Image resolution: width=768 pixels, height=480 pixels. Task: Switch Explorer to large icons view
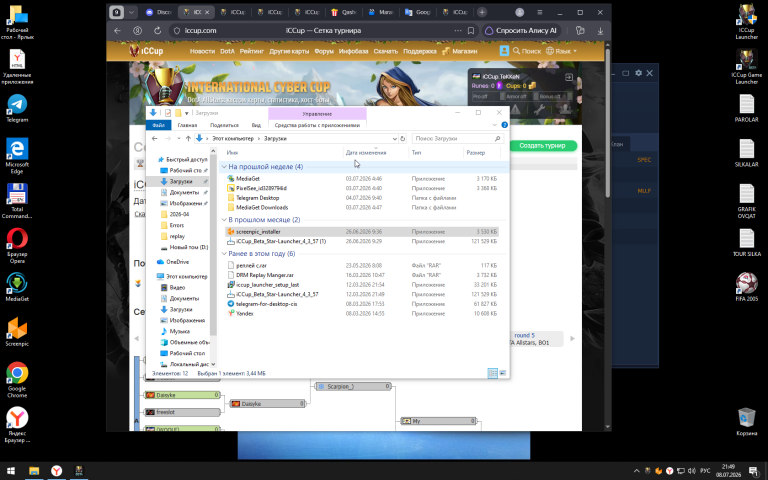coord(503,373)
